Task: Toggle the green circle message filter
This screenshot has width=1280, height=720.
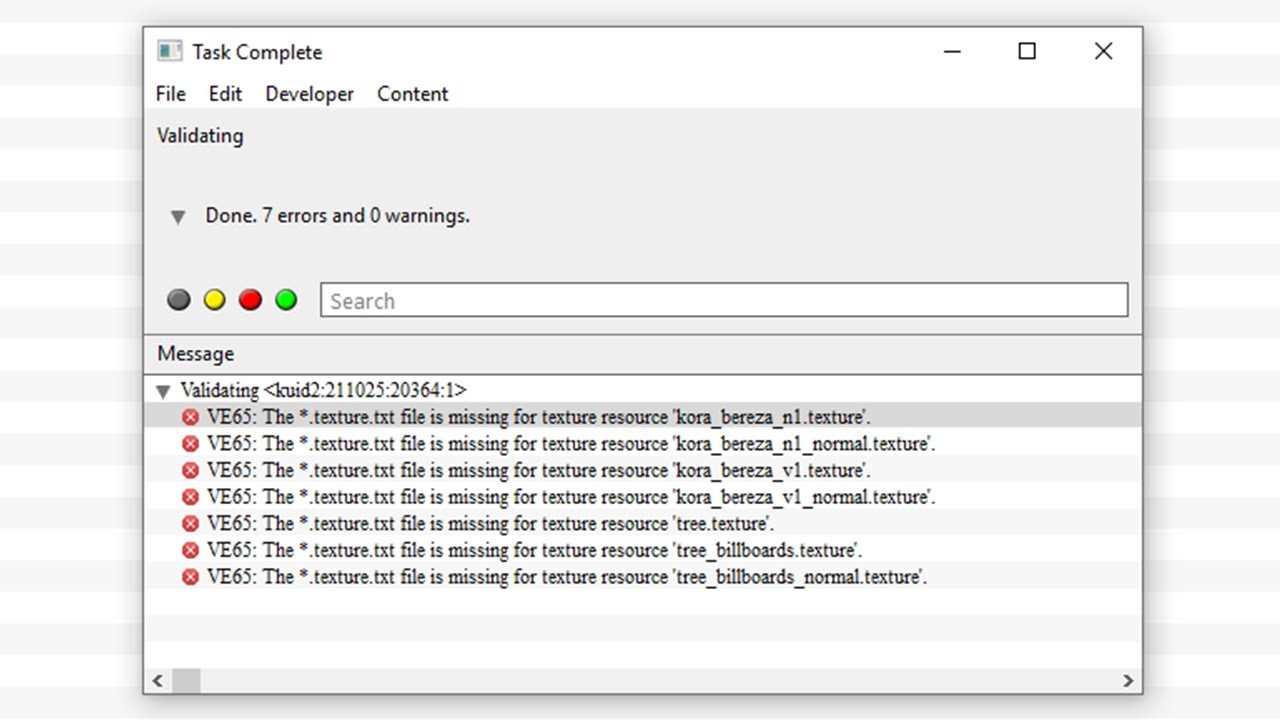Action: (286, 300)
